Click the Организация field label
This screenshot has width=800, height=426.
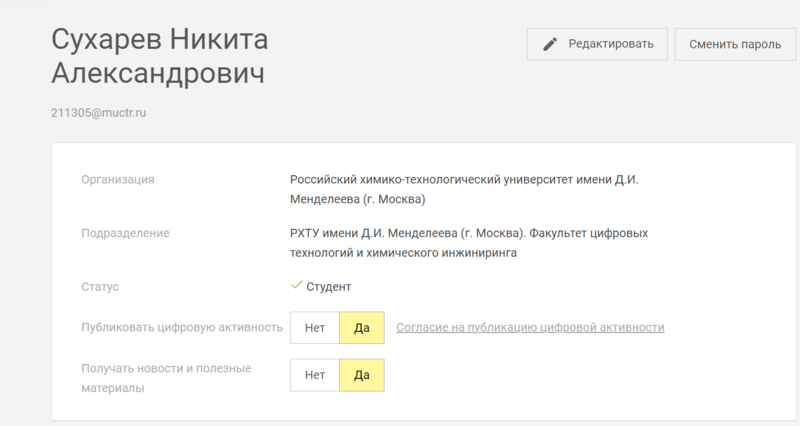[x=117, y=179]
